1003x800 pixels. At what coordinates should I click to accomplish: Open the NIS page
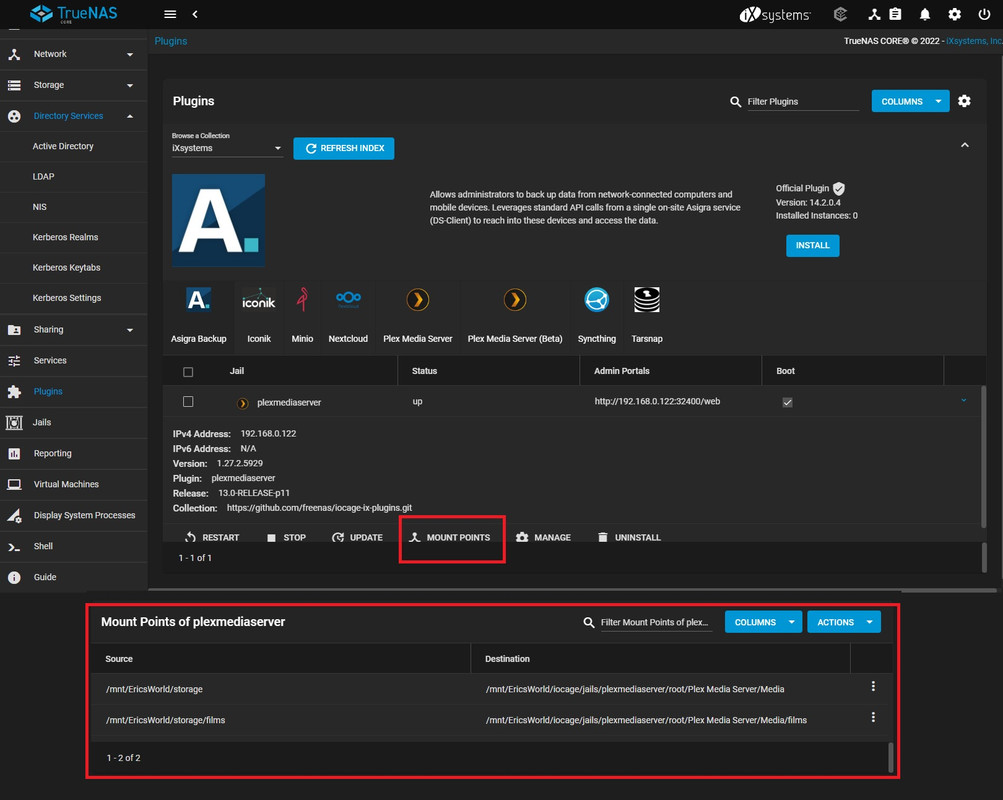[40, 207]
